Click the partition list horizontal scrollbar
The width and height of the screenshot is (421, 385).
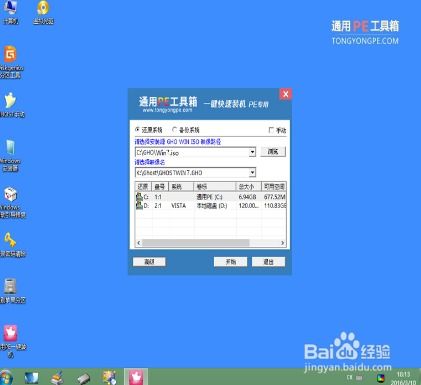tap(210, 243)
